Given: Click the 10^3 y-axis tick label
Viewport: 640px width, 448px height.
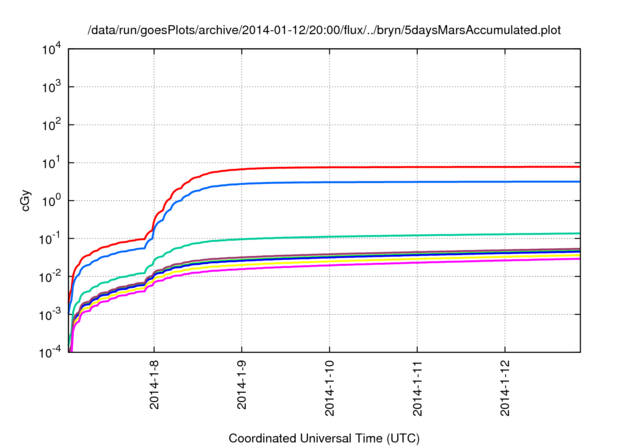Looking at the screenshot, I should [x=52, y=87].
